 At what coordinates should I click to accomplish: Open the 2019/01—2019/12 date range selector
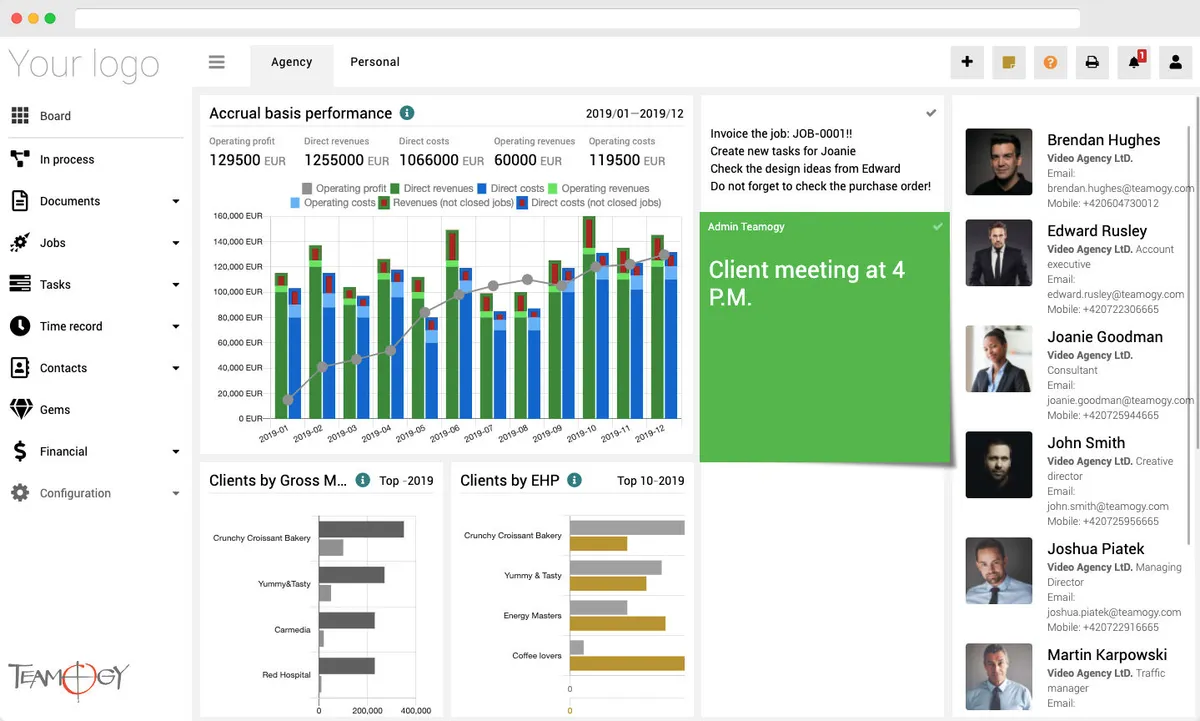pyautogui.click(x=635, y=113)
